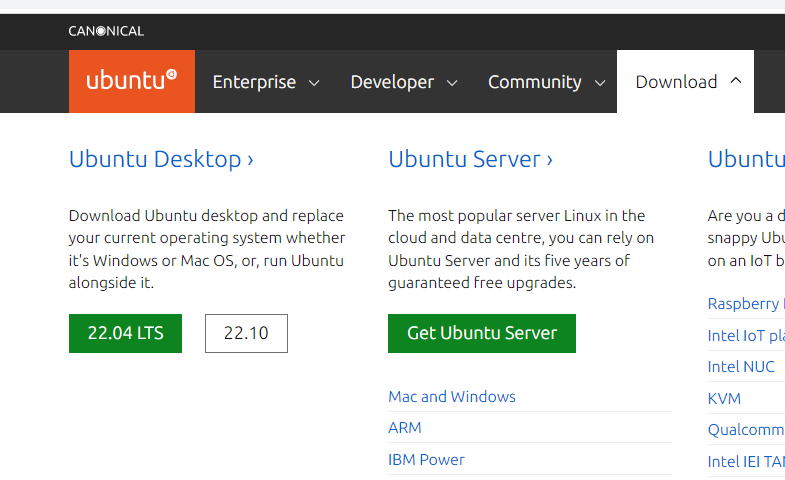The width and height of the screenshot is (785, 480).
Task: Expand the Enterprise menu chevron
Action: pyautogui.click(x=314, y=83)
